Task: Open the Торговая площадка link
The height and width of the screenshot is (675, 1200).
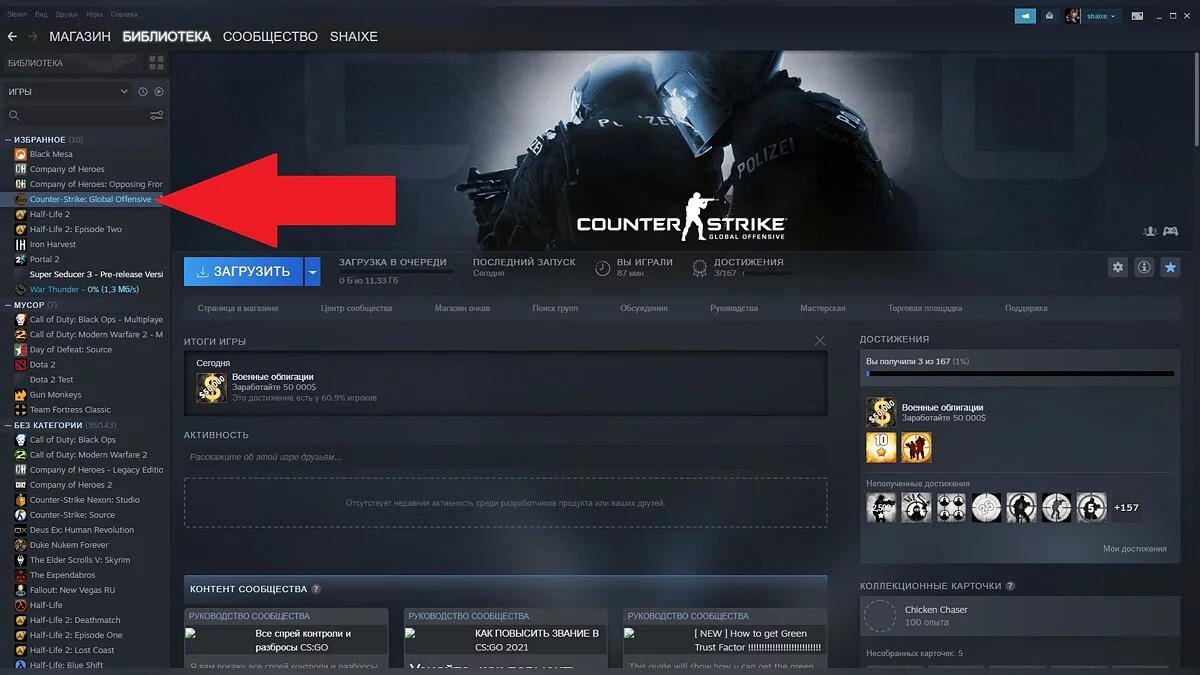Action: coord(925,308)
